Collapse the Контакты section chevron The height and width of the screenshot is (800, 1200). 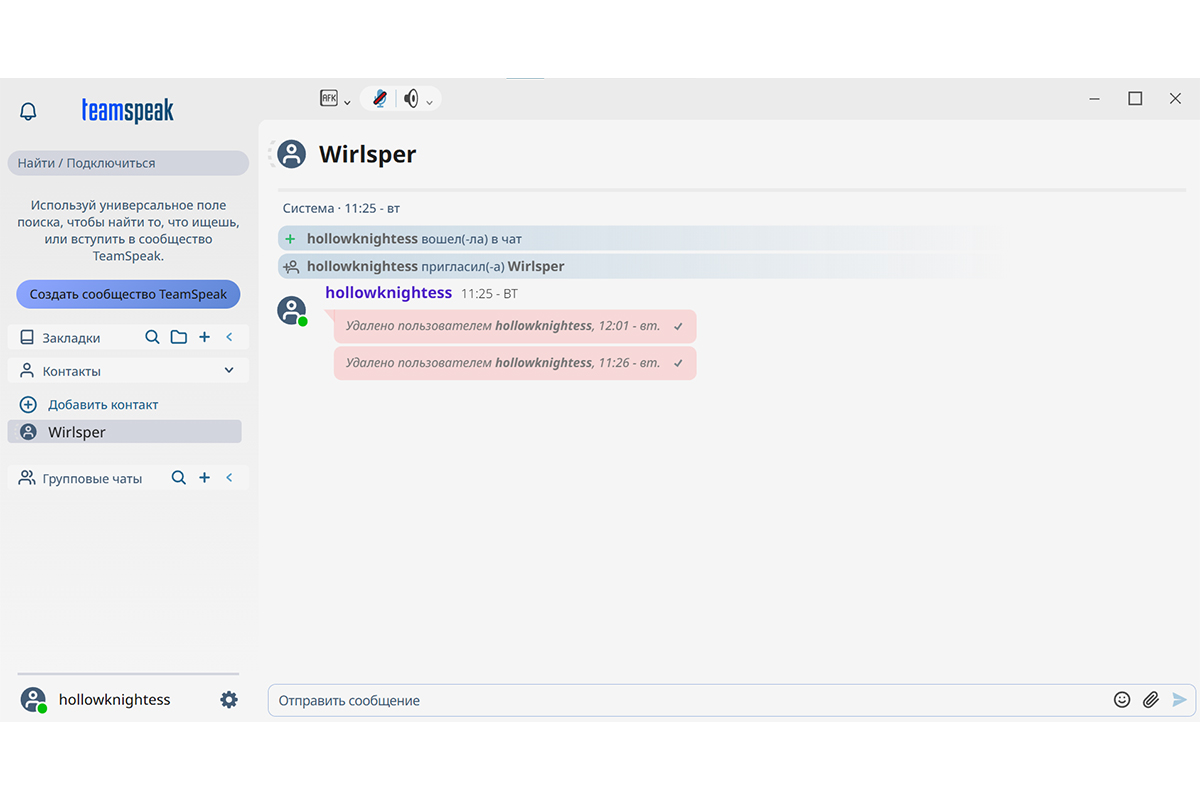[229, 370]
